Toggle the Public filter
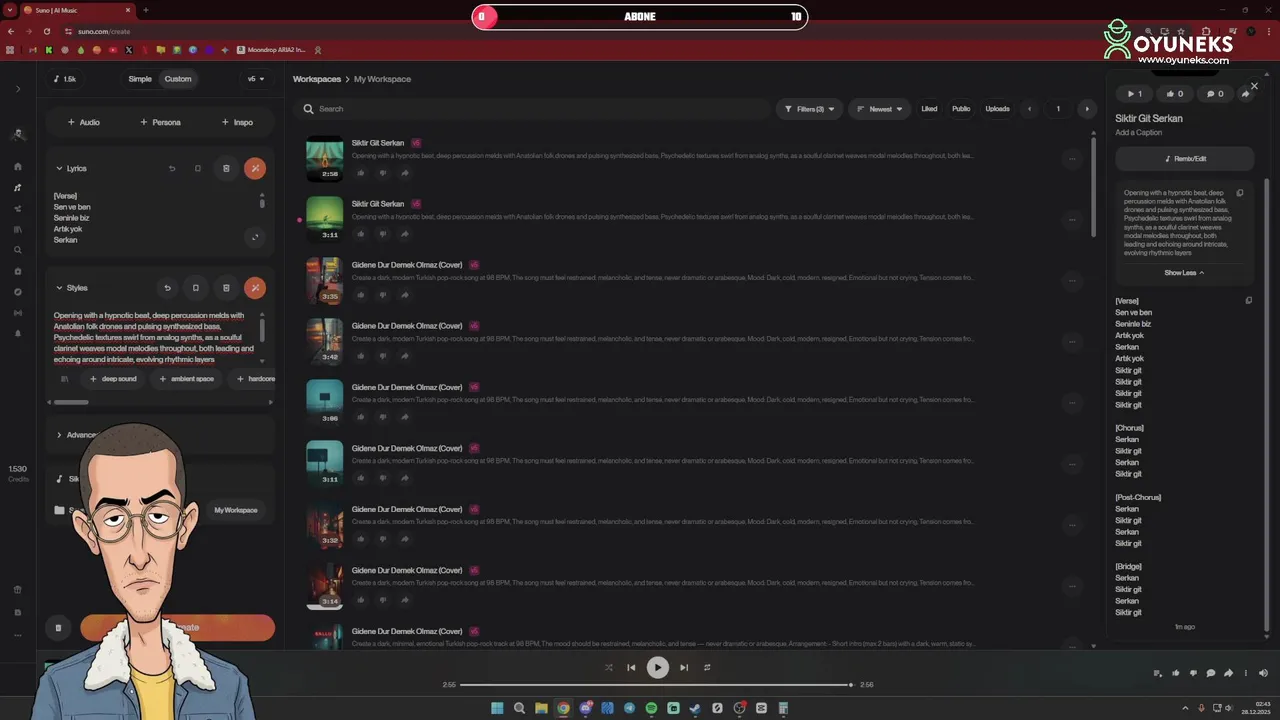Image resolution: width=1280 pixels, height=720 pixels. coord(961,109)
